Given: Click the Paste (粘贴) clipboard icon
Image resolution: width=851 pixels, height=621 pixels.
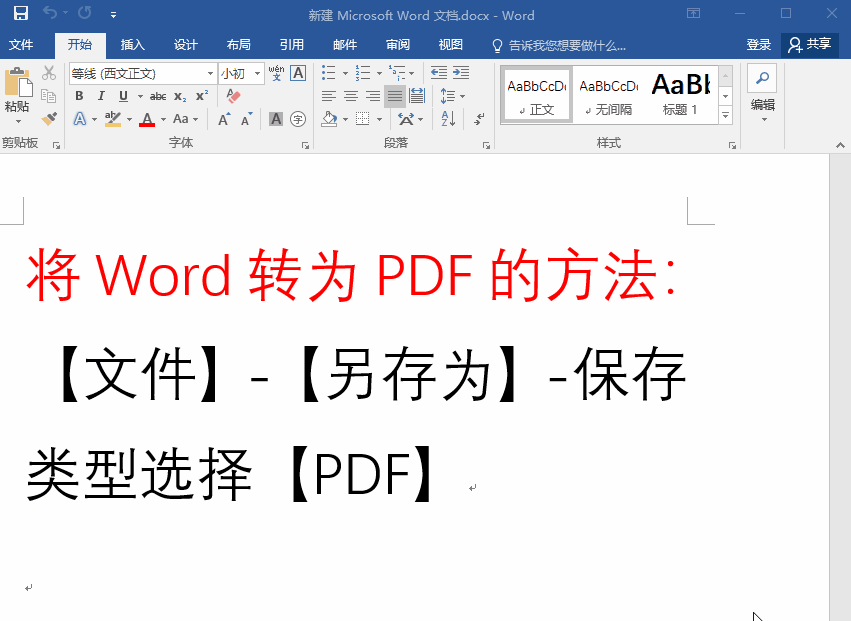Looking at the screenshot, I should click(18, 82).
